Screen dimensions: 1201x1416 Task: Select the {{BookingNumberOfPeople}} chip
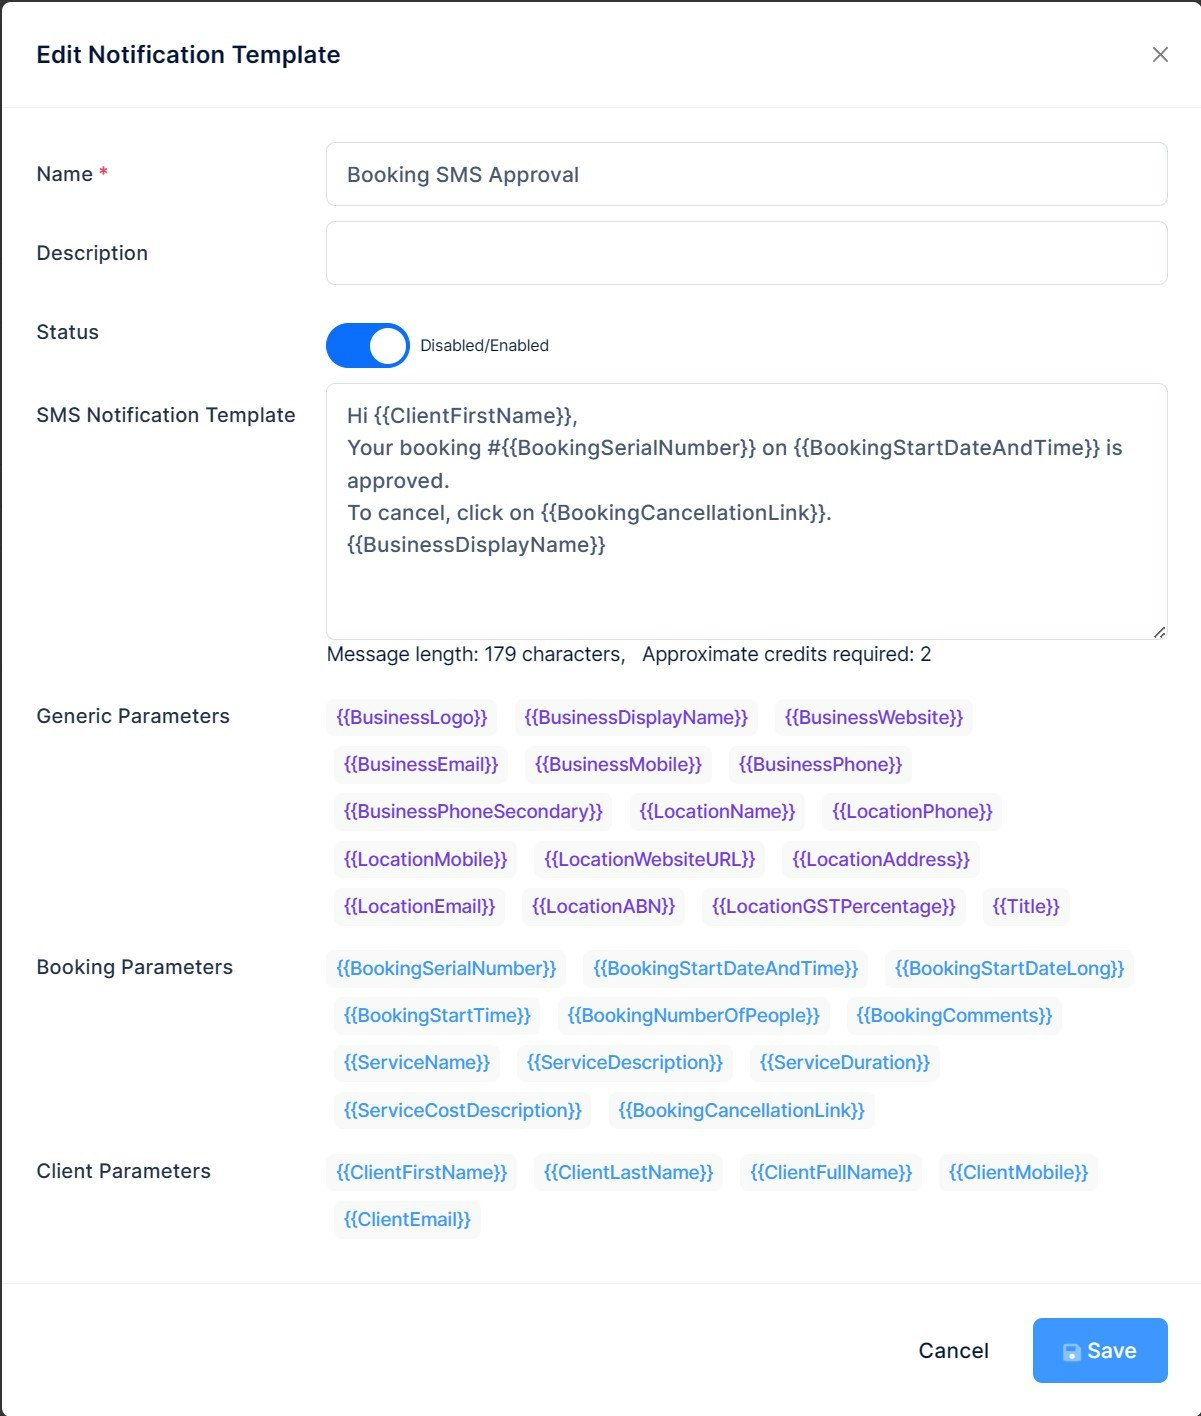click(693, 1015)
